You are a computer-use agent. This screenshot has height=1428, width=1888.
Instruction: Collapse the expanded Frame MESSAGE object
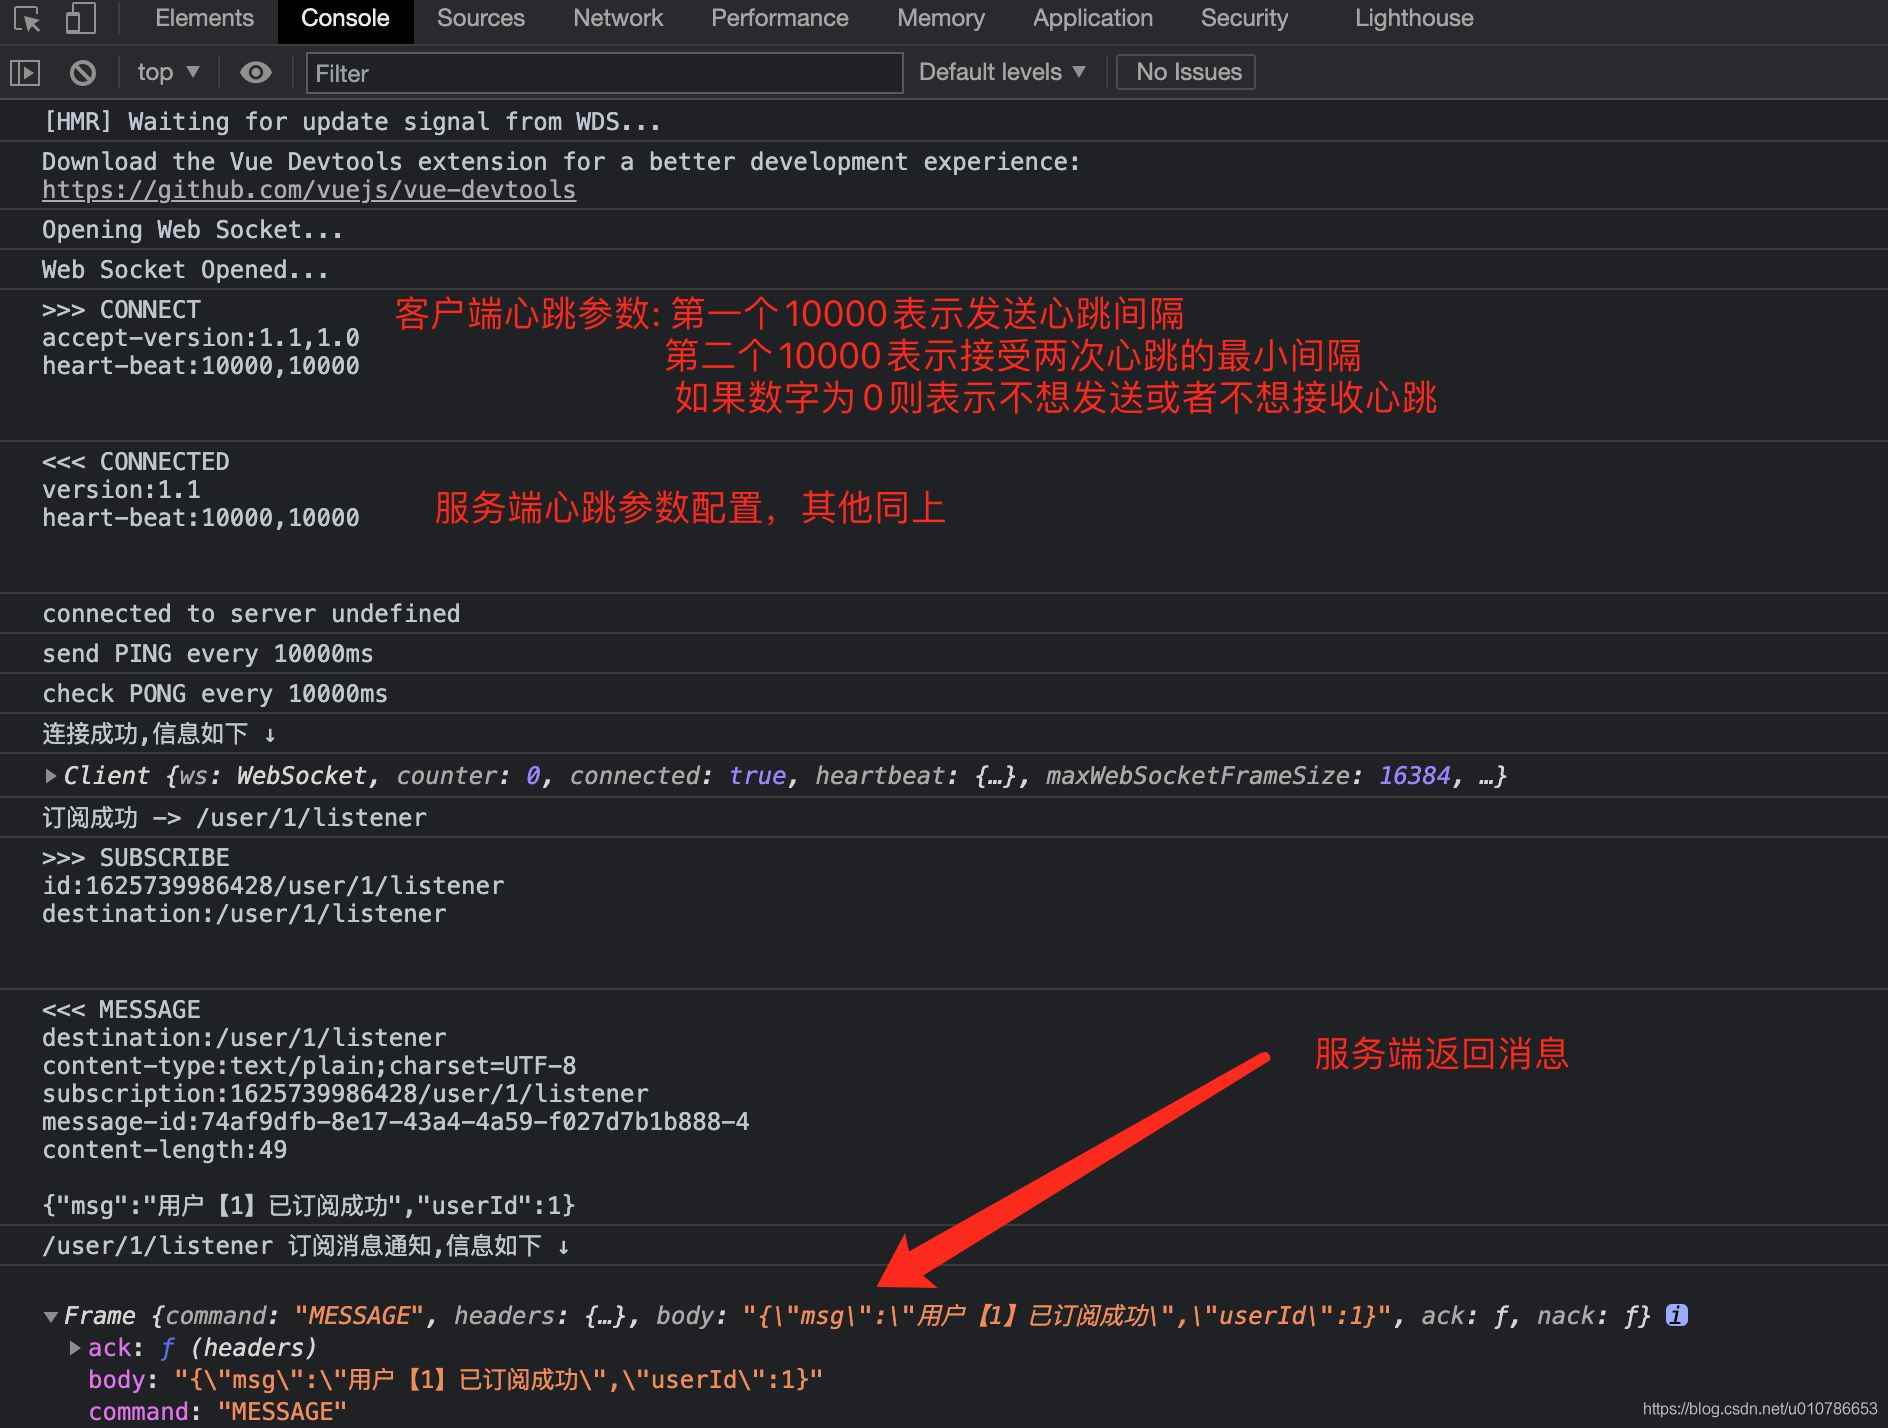point(49,1316)
